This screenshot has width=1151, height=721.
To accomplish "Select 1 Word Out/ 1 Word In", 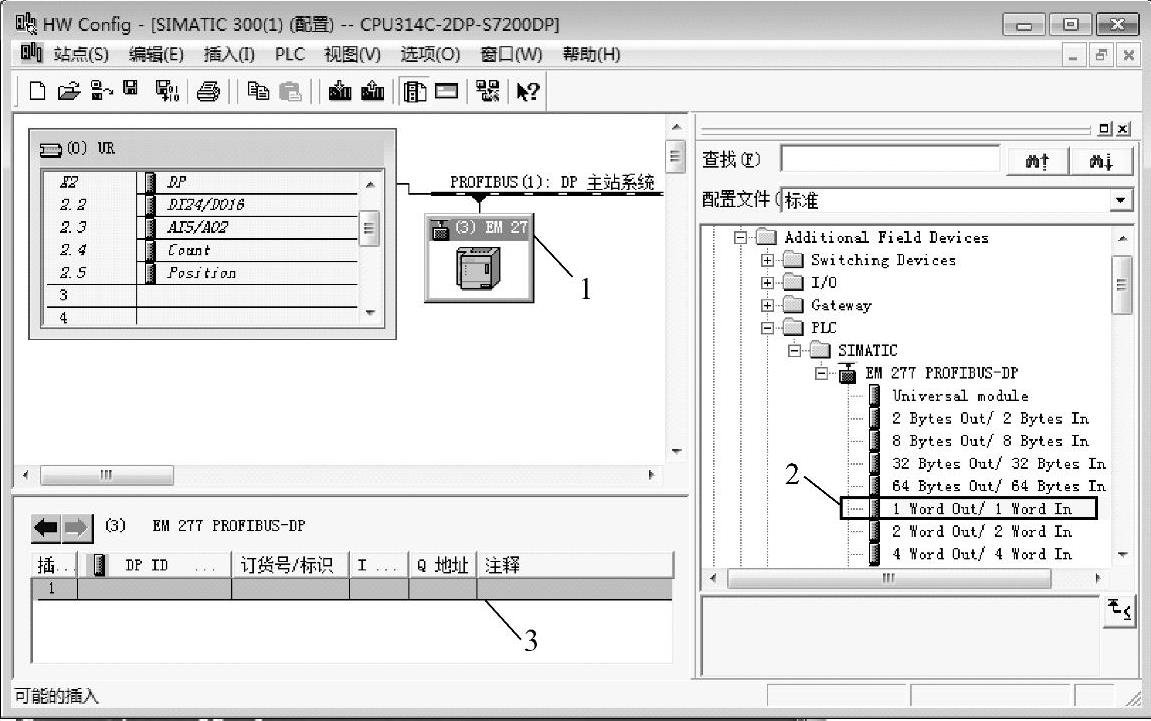I will pos(982,509).
